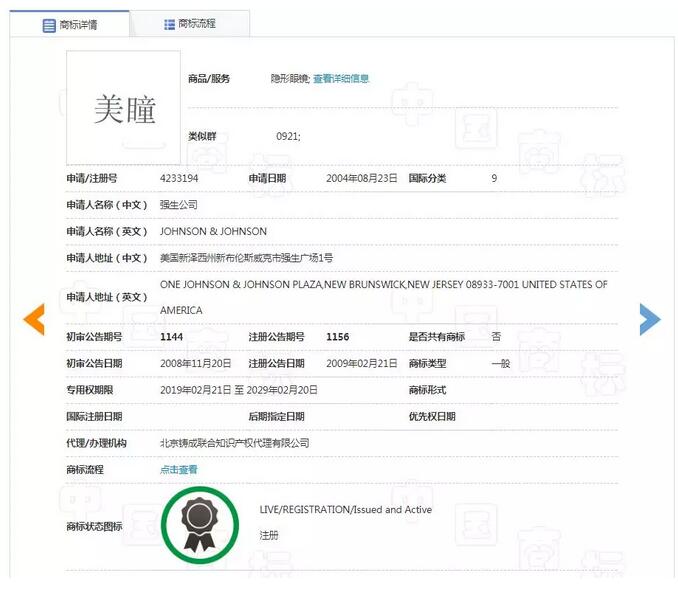Viewport: 678px width, 594px height.
Task: Select preliminary announcement date 2008年11月20日
Action: 195,364
